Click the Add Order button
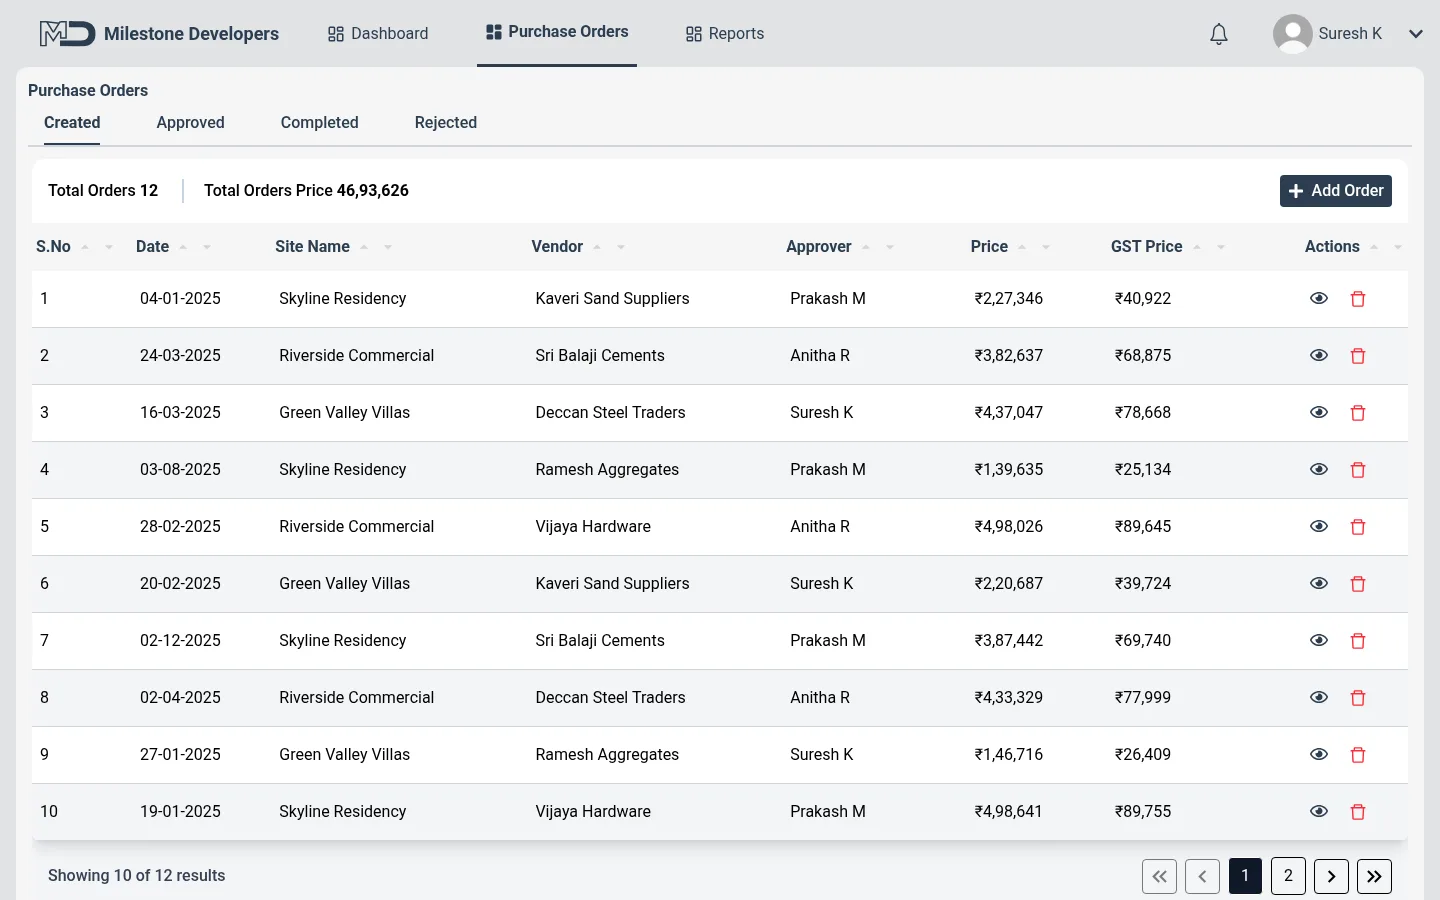The width and height of the screenshot is (1440, 900). [x=1336, y=191]
